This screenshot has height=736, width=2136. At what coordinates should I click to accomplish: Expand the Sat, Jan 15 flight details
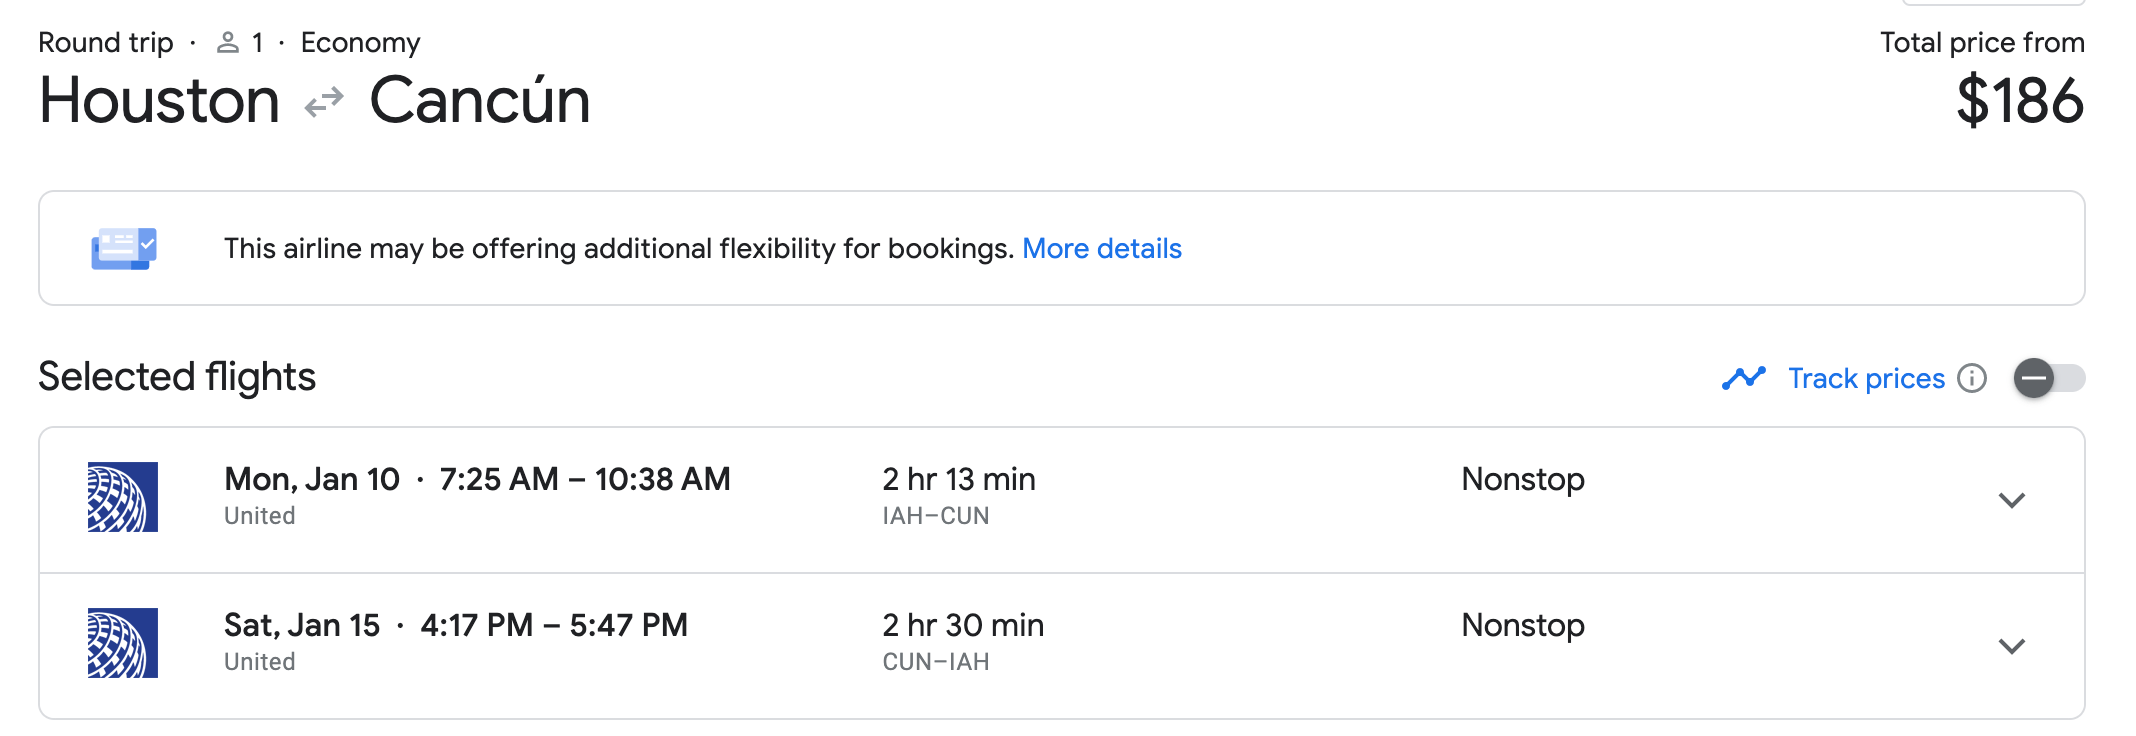point(2011,646)
